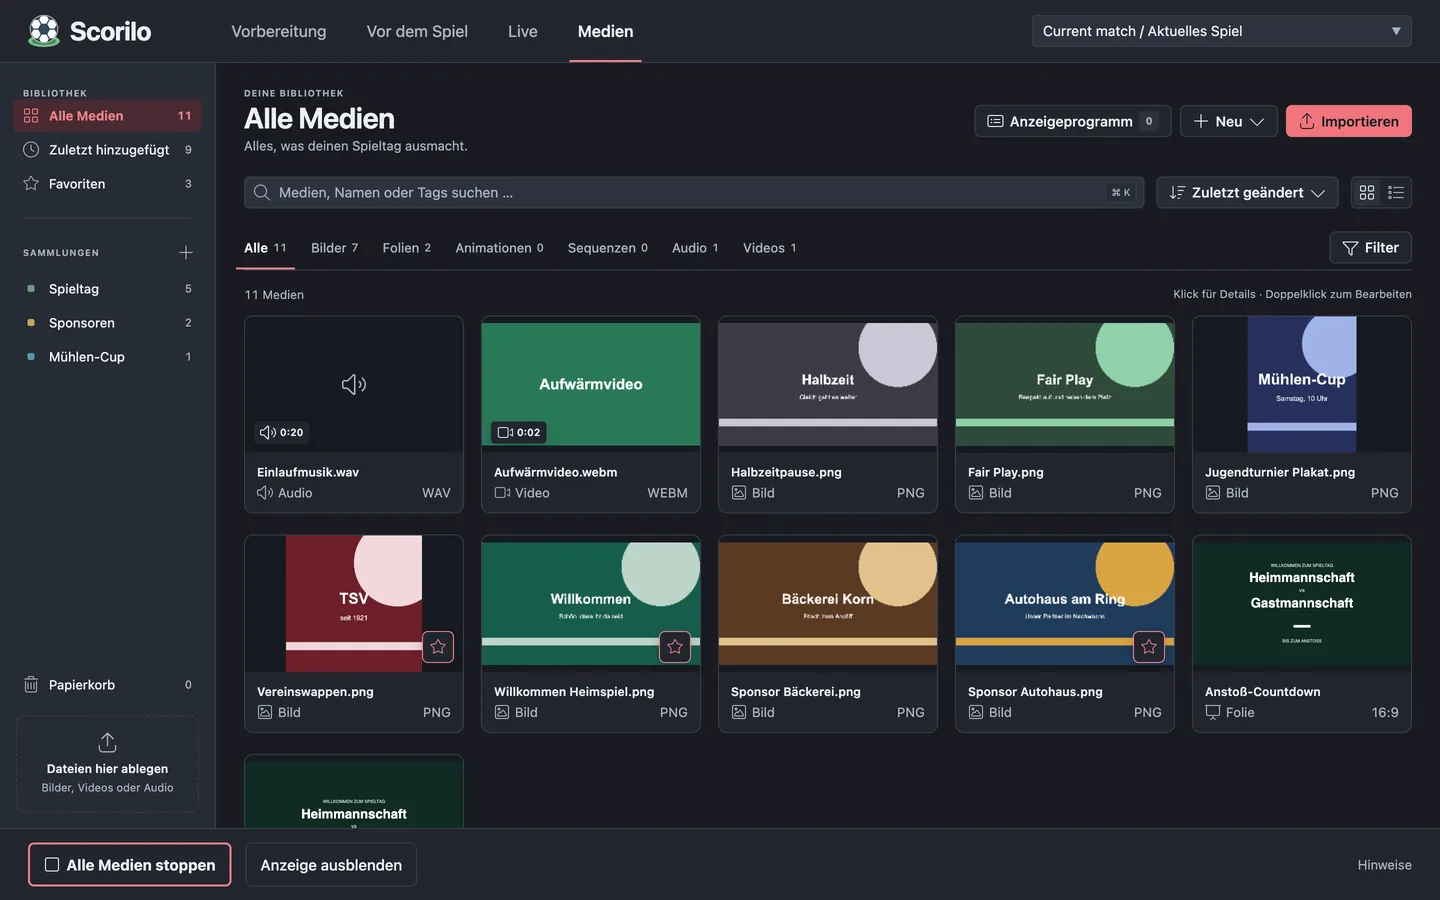The image size is (1440, 900).
Task: Switch to grid view layout
Action: pyautogui.click(x=1367, y=193)
